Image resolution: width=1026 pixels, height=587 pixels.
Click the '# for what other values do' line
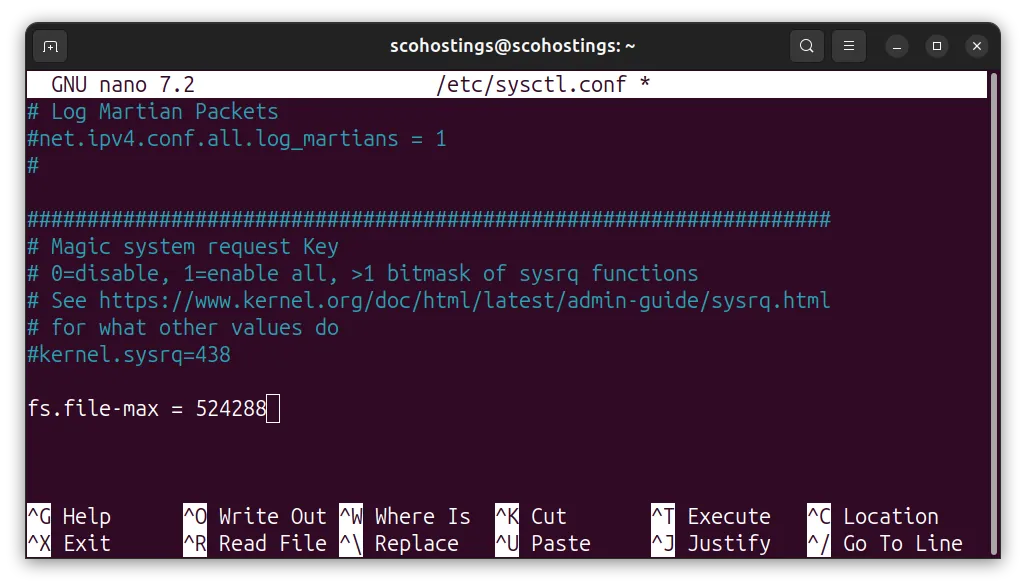pyautogui.click(x=183, y=328)
